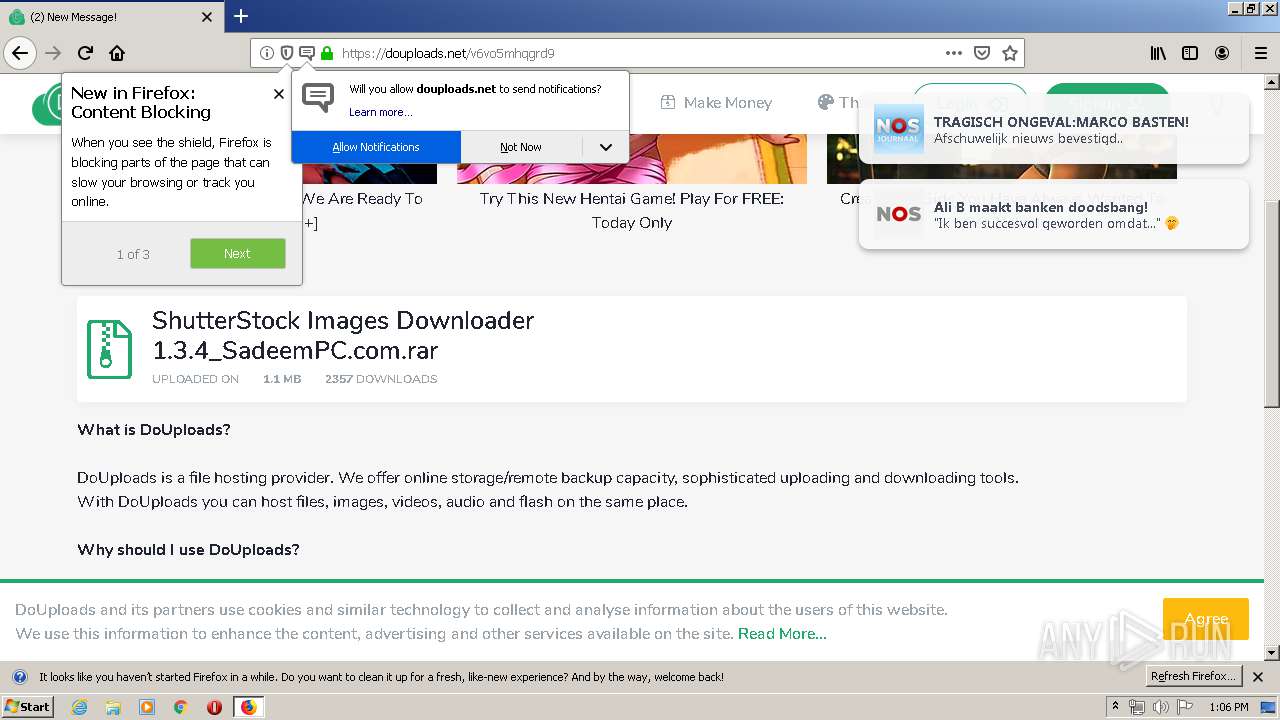Allow Notifications for douploads.net
Viewport: 1280px width, 720px height.
[376, 147]
